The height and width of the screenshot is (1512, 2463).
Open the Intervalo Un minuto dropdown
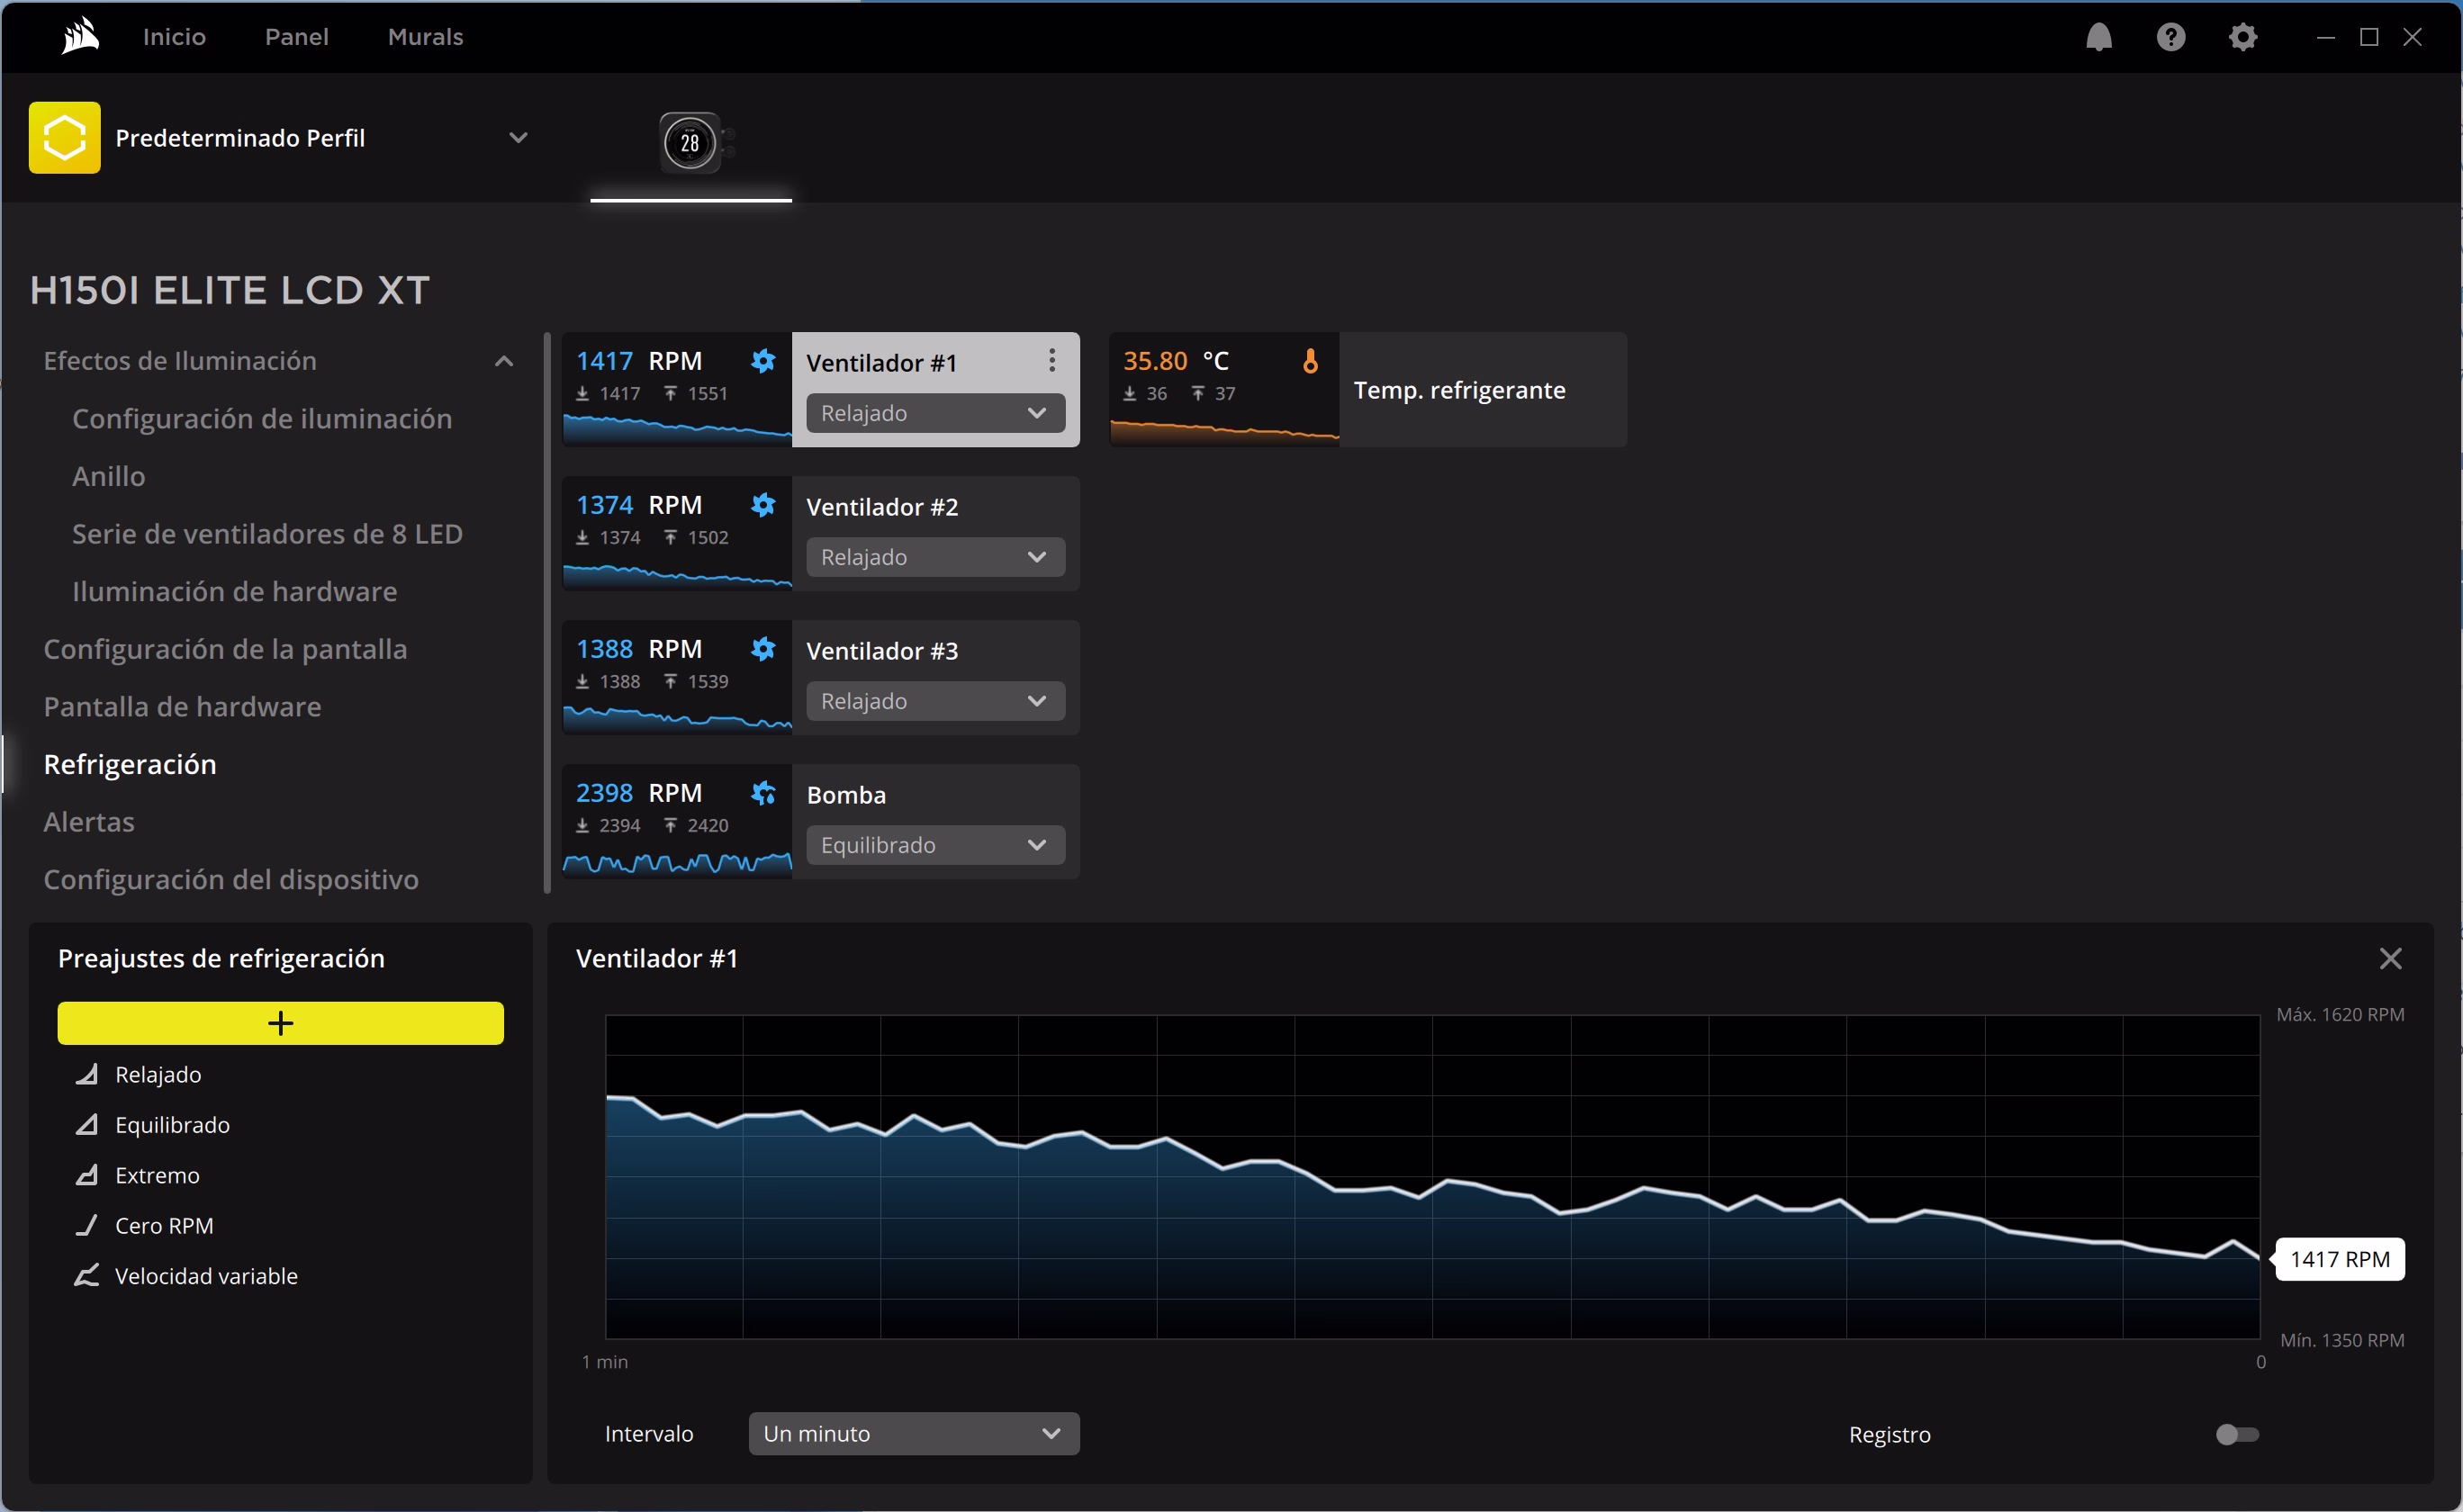tap(913, 1433)
